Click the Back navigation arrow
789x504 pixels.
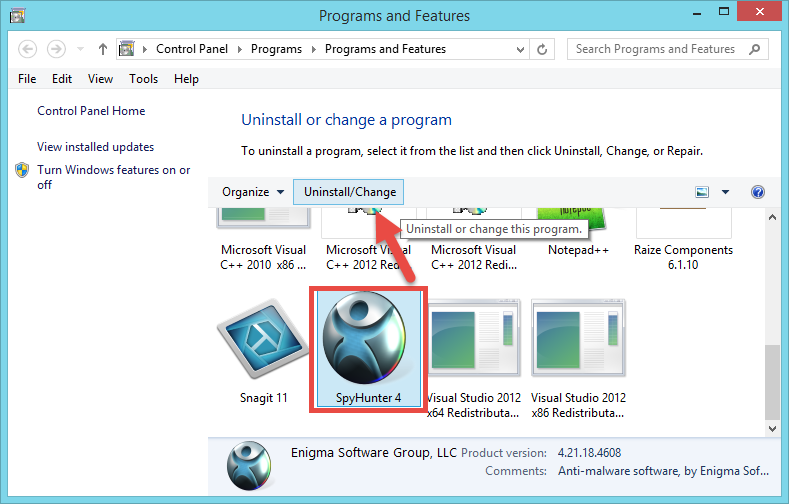pos(28,49)
